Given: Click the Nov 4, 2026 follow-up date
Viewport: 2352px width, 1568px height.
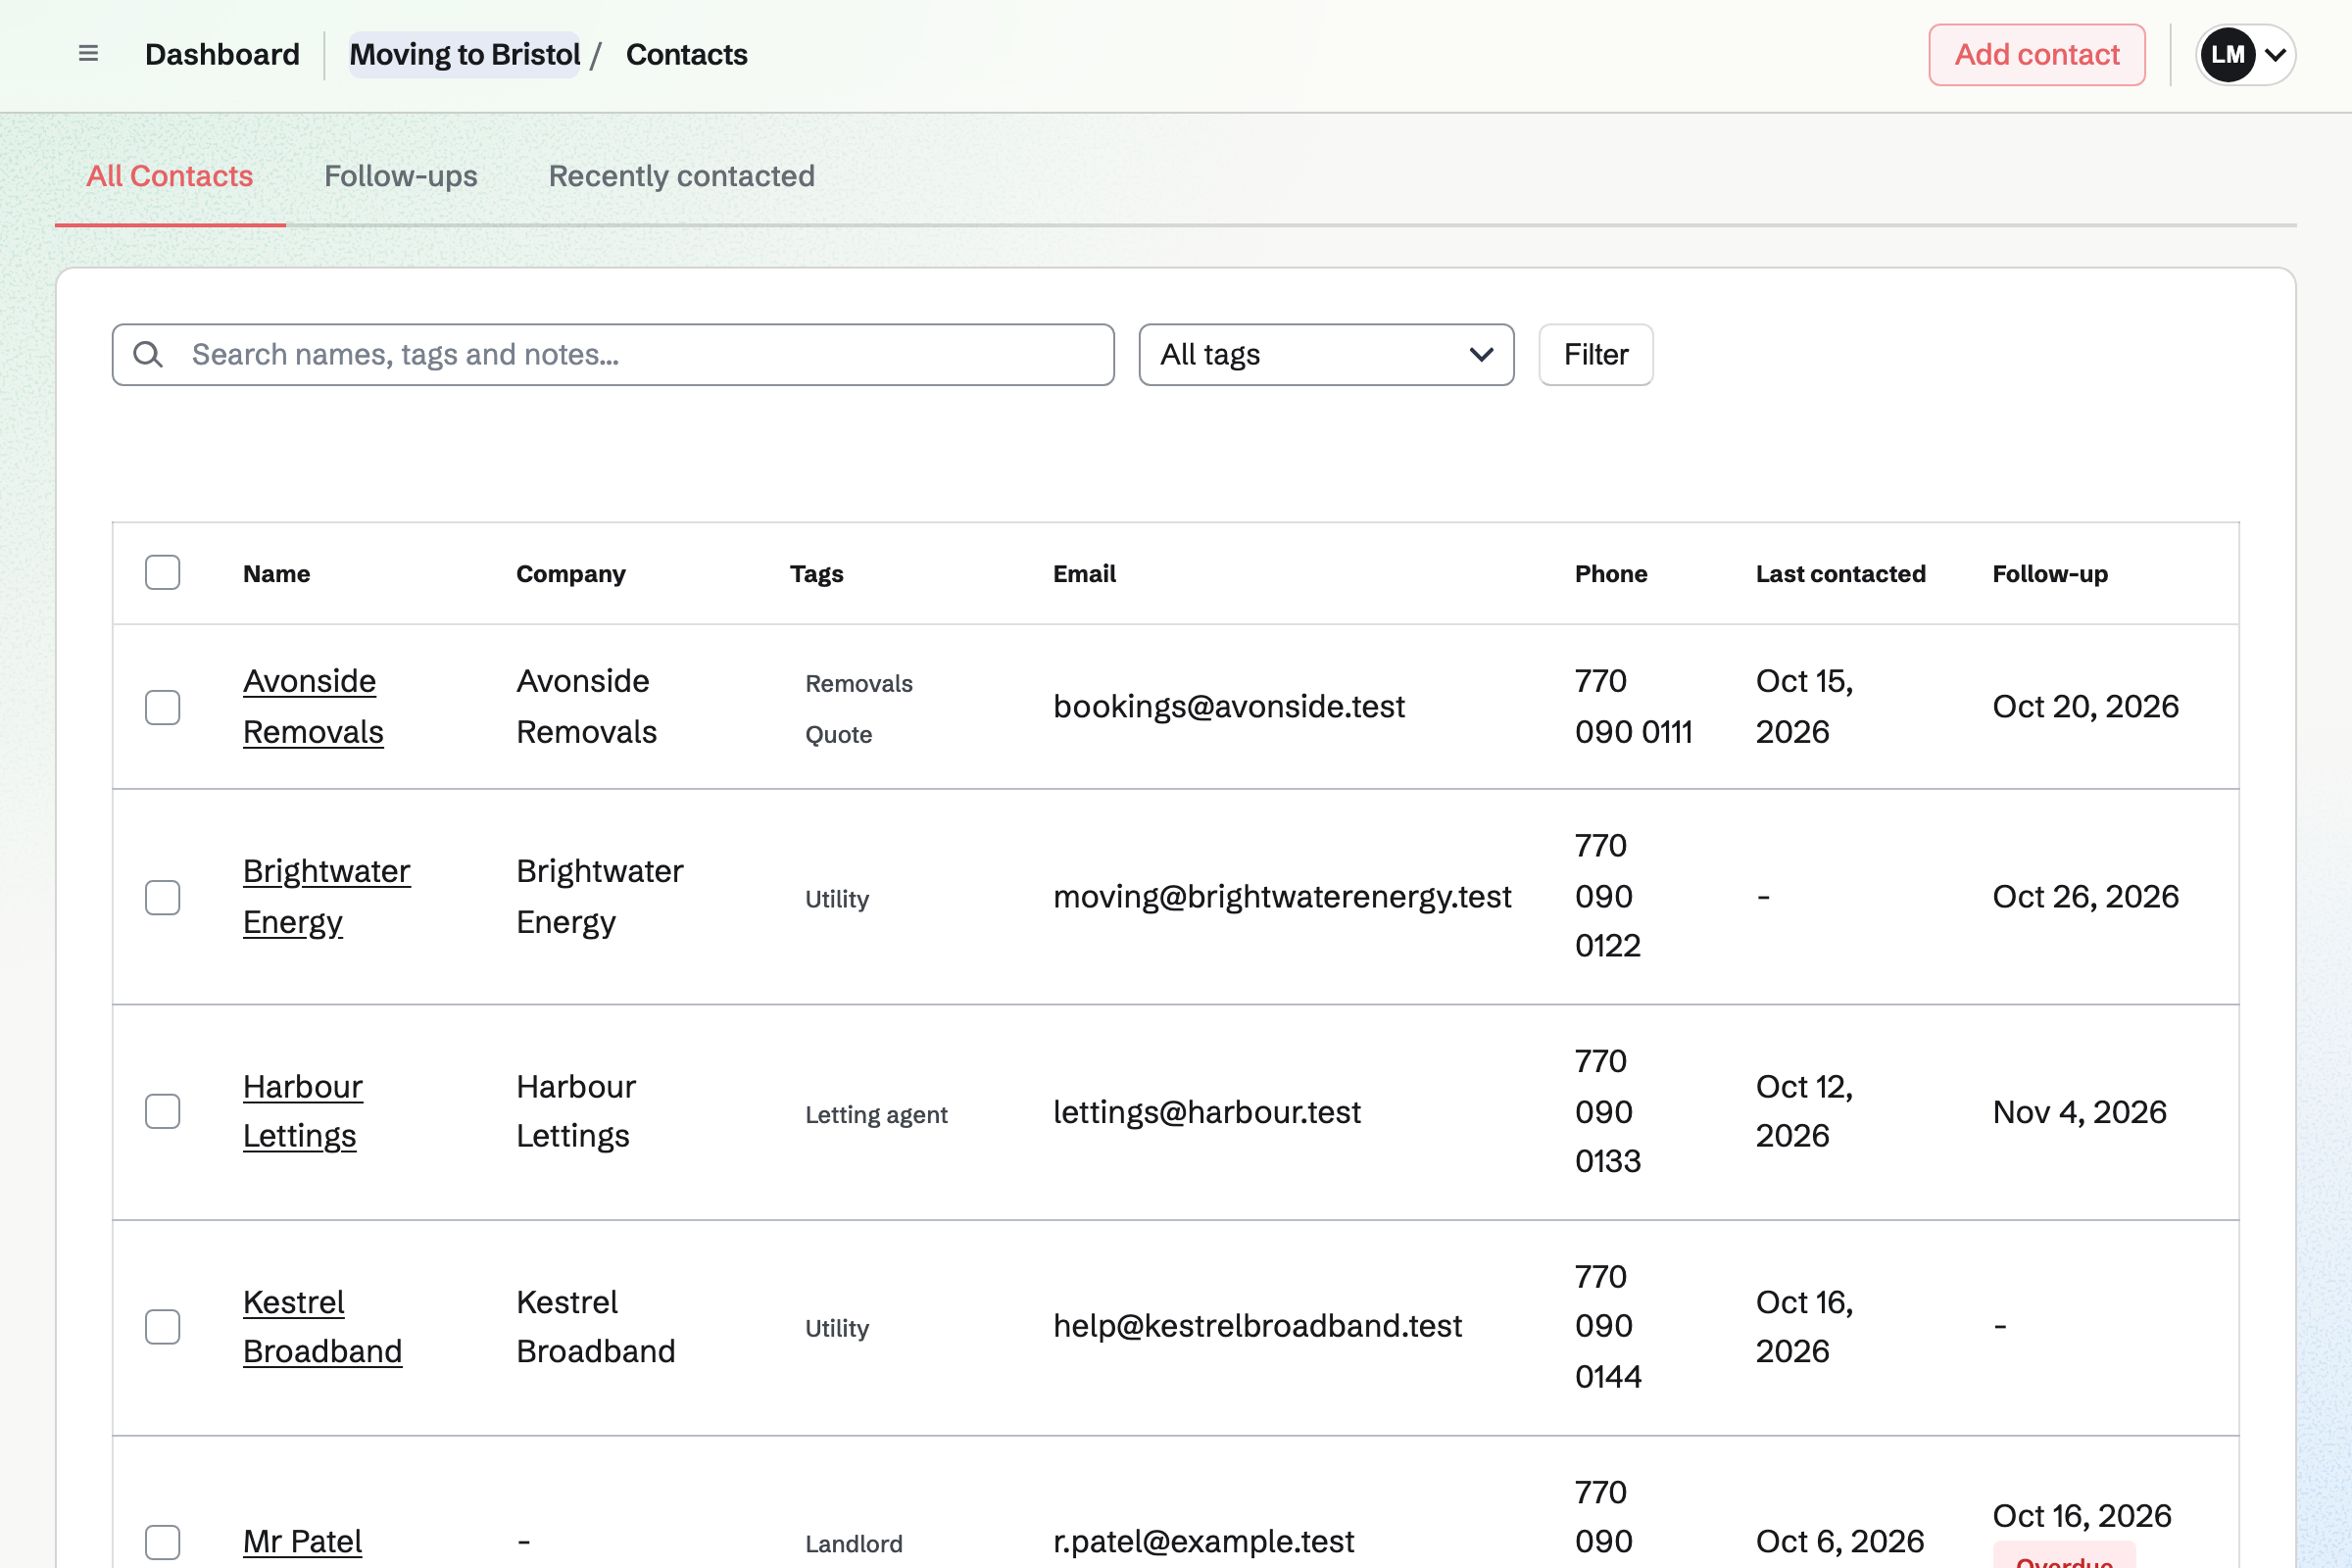Looking at the screenshot, I should pyautogui.click(x=2079, y=1111).
